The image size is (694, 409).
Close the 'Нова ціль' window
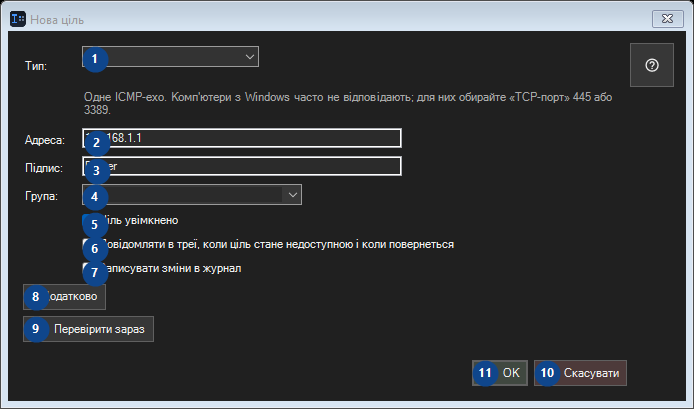[667, 19]
